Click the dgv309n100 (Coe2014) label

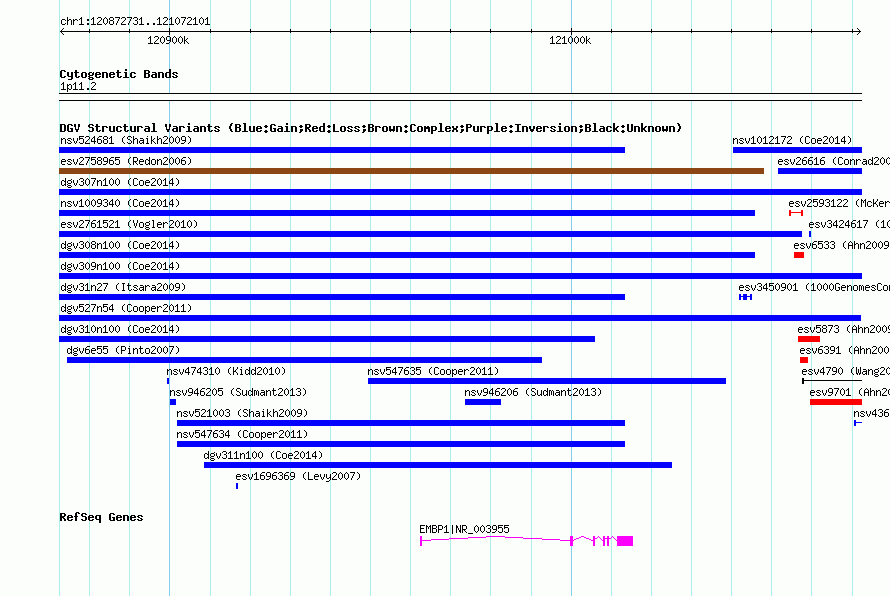(x=120, y=266)
